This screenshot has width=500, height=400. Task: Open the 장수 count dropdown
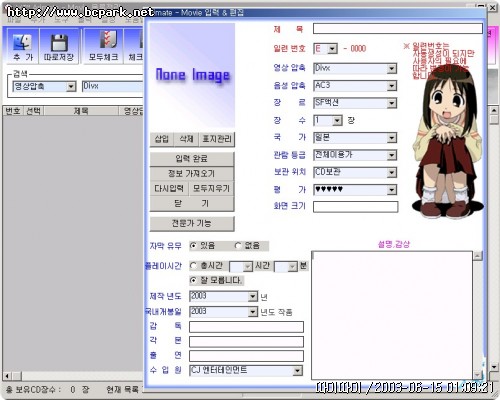(337, 121)
